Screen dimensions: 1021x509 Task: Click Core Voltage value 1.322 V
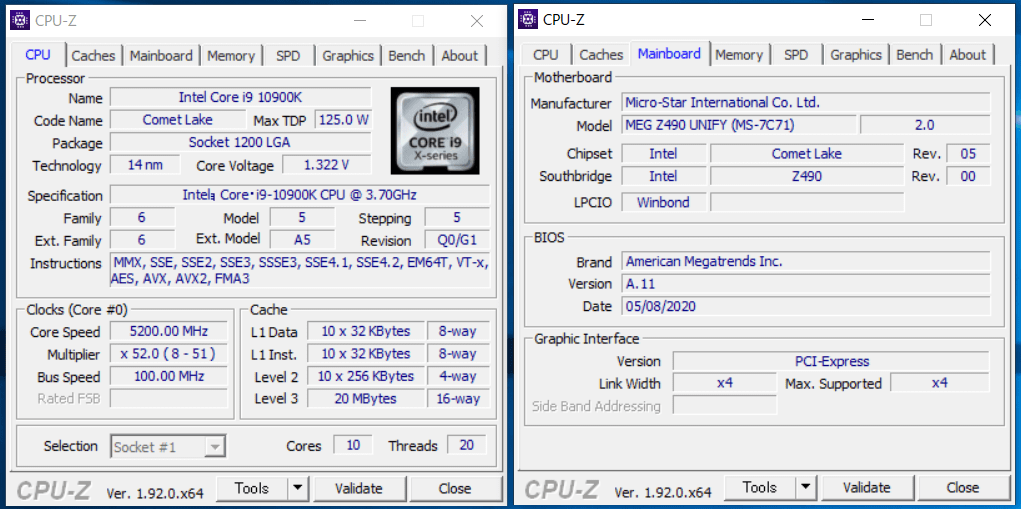click(327, 165)
